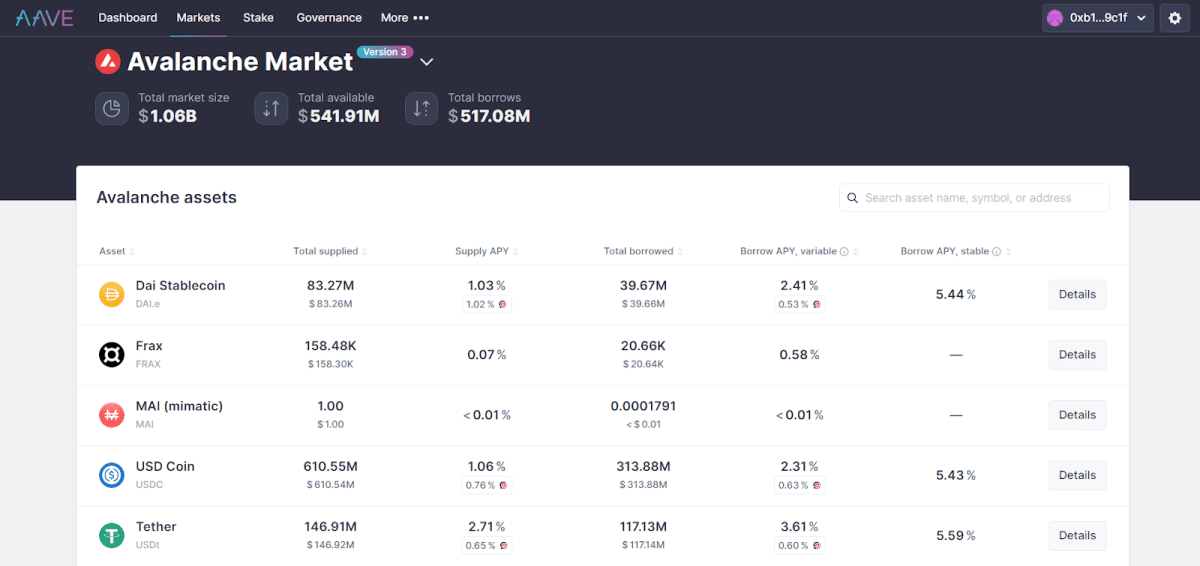This screenshot has height=566, width=1200.
Task: Select the Markets tab
Action: pos(198,18)
